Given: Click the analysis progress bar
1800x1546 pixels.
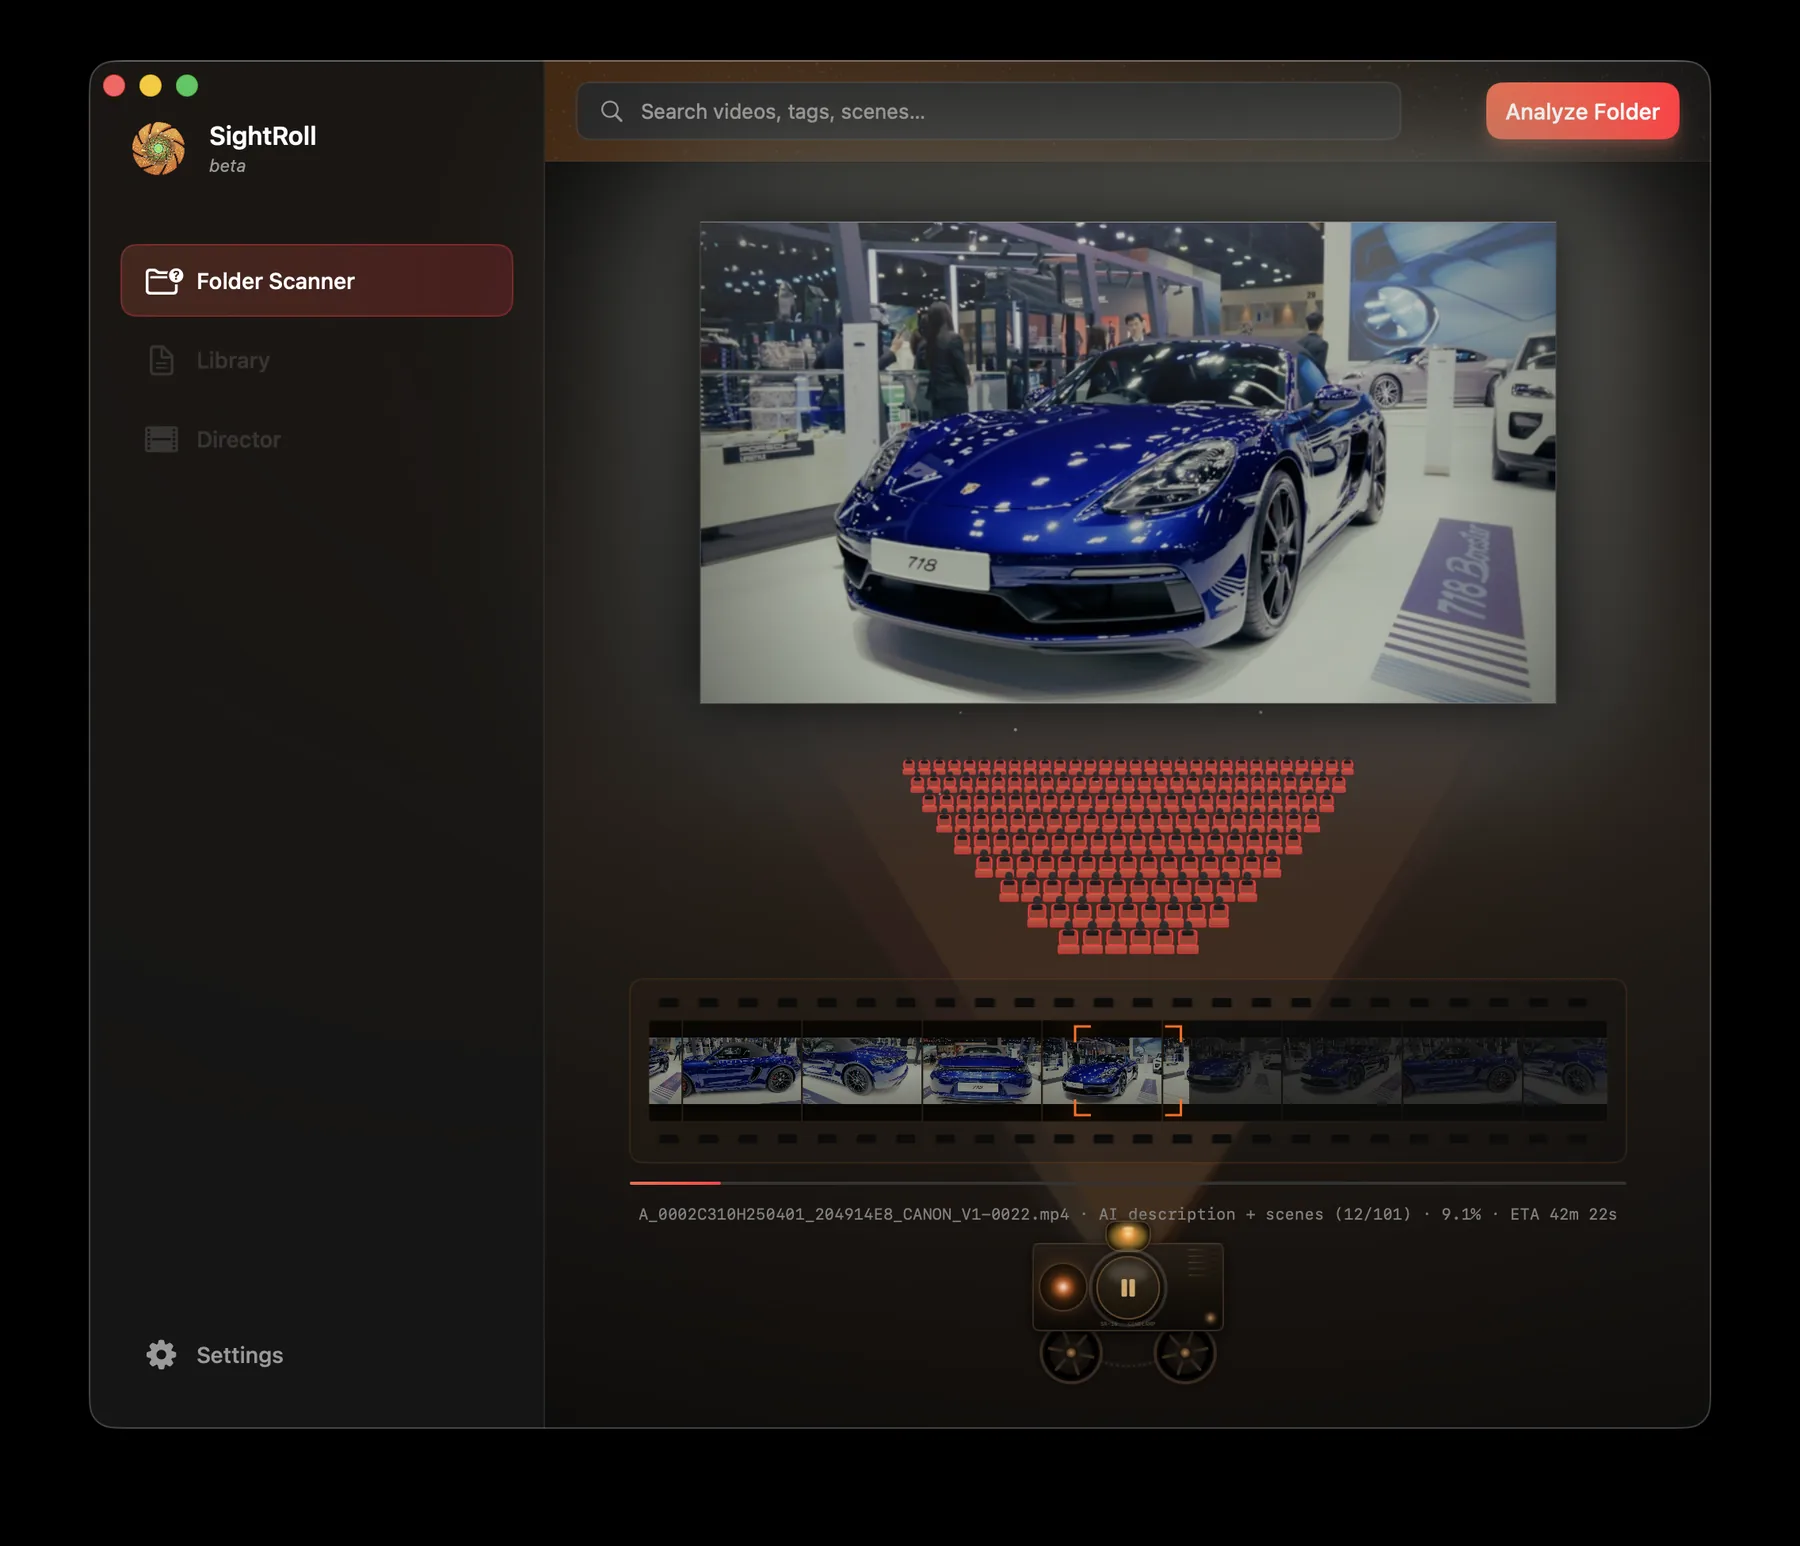Looking at the screenshot, I should click(x=1127, y=1183).
